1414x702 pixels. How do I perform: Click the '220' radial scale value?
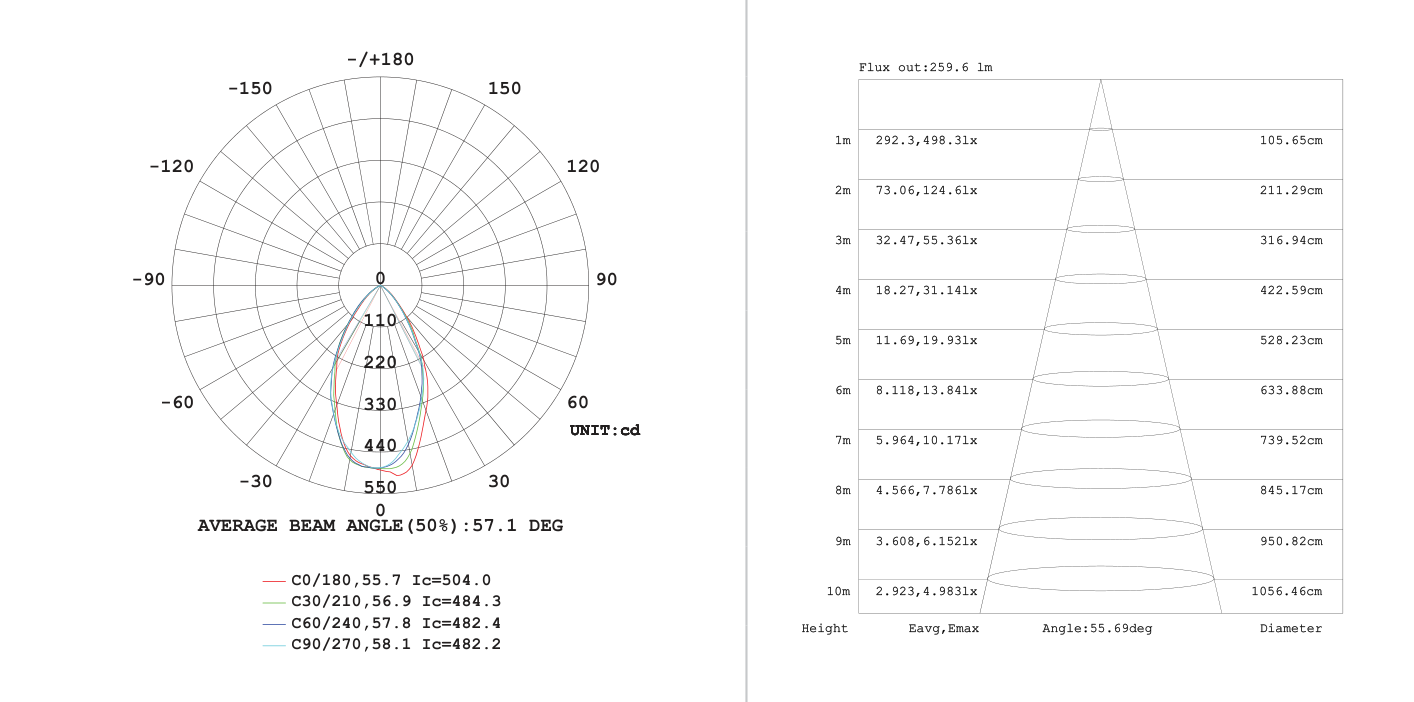[x=380, y=362]
